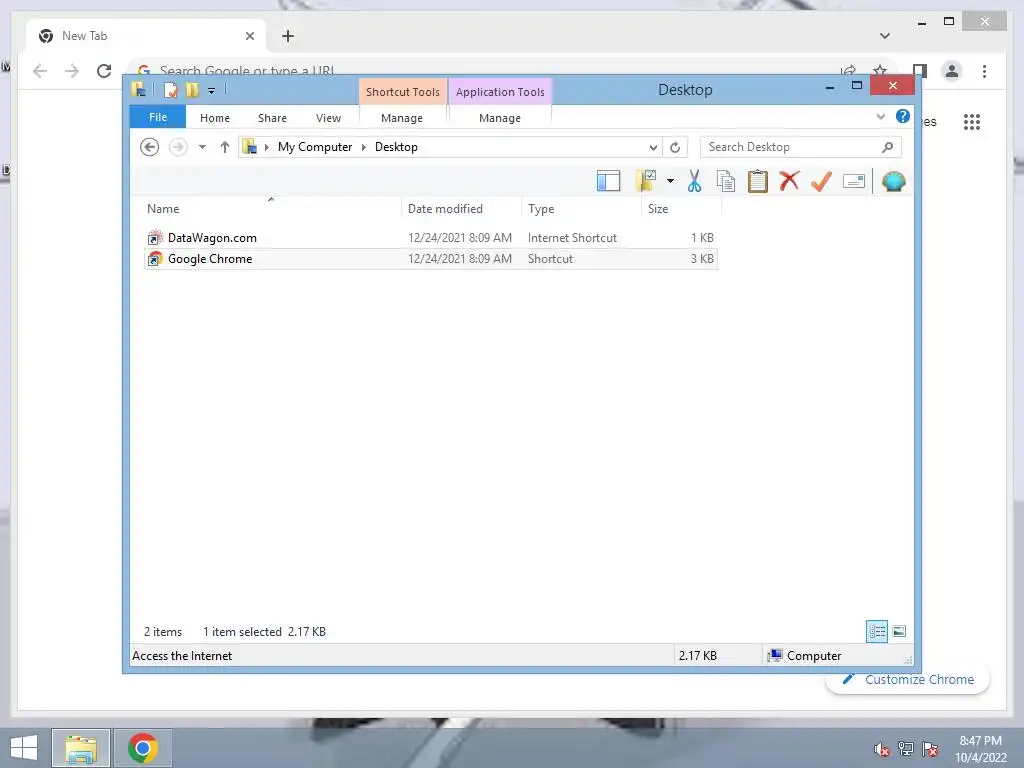Toggle Chrome side panel icon
Screen dimensions: 1024x768
point(920,71)
